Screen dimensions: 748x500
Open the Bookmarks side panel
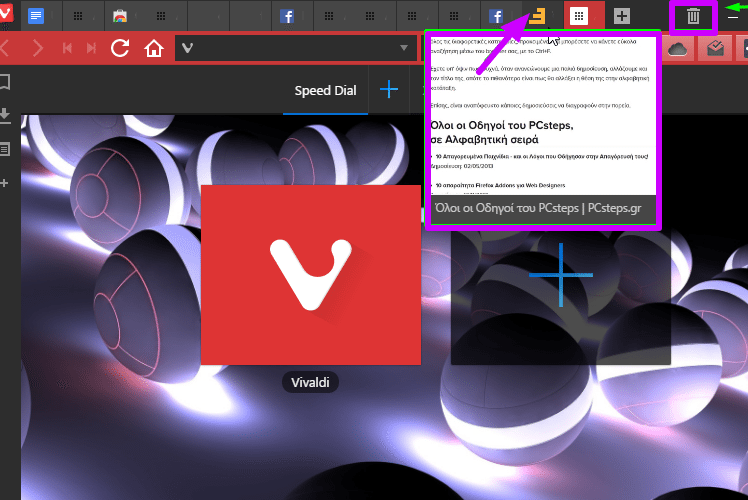(5, 82)
